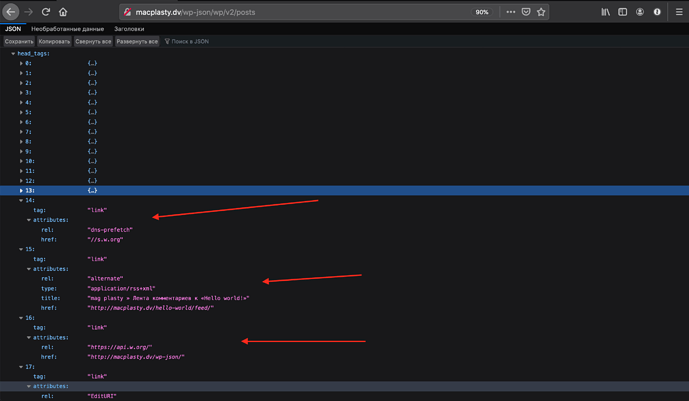Viewport: 689px width, 401px height.
Task: Expand item 7 in head_tags
Action: (21, 132)
